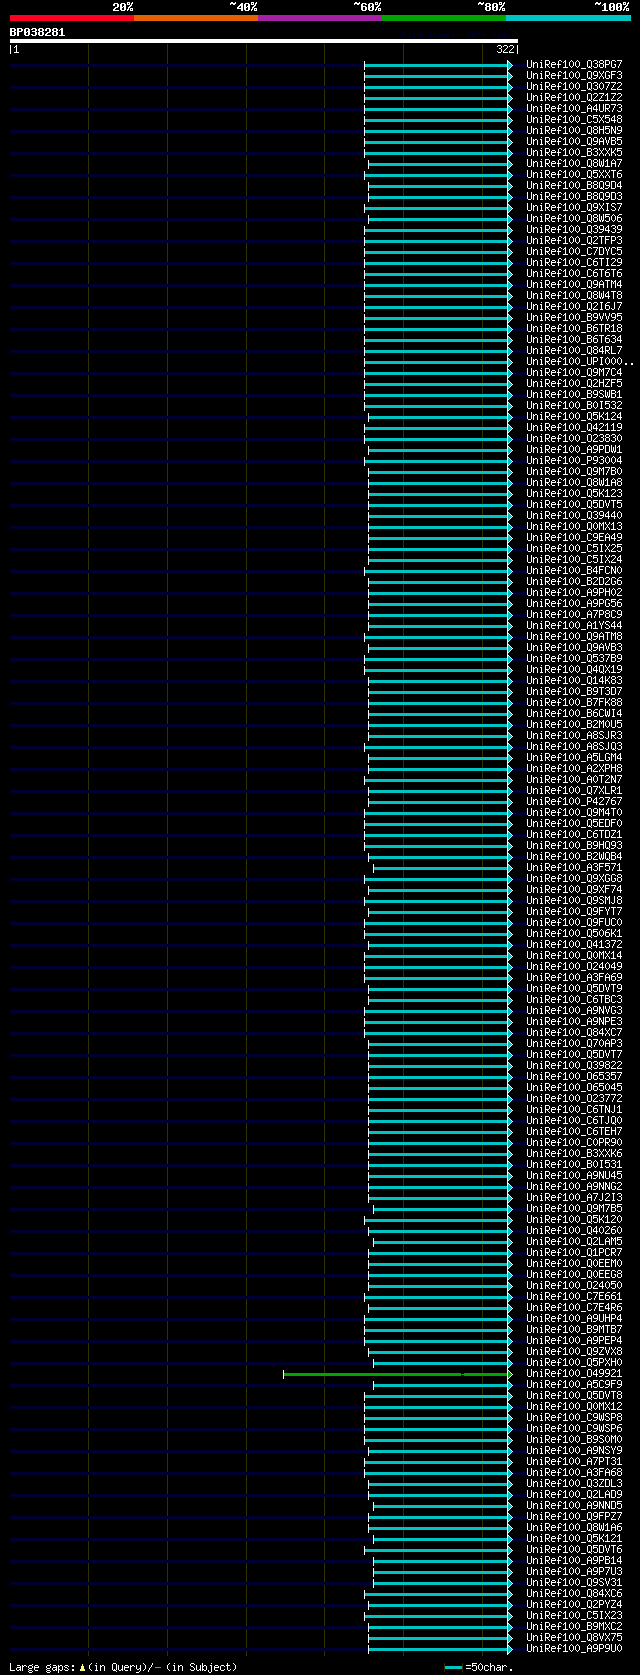Open the UniRef100_Q39439 hit label
This screenshot has height=1675, width=640.
point(574,230)
